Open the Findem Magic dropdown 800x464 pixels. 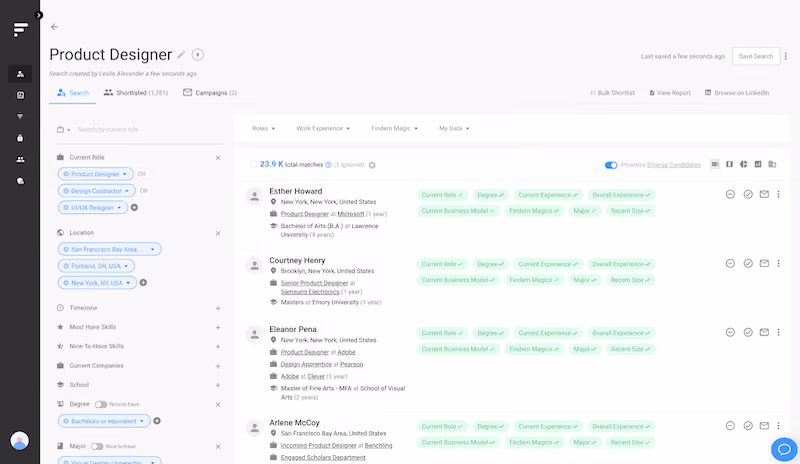pos(394,129)
